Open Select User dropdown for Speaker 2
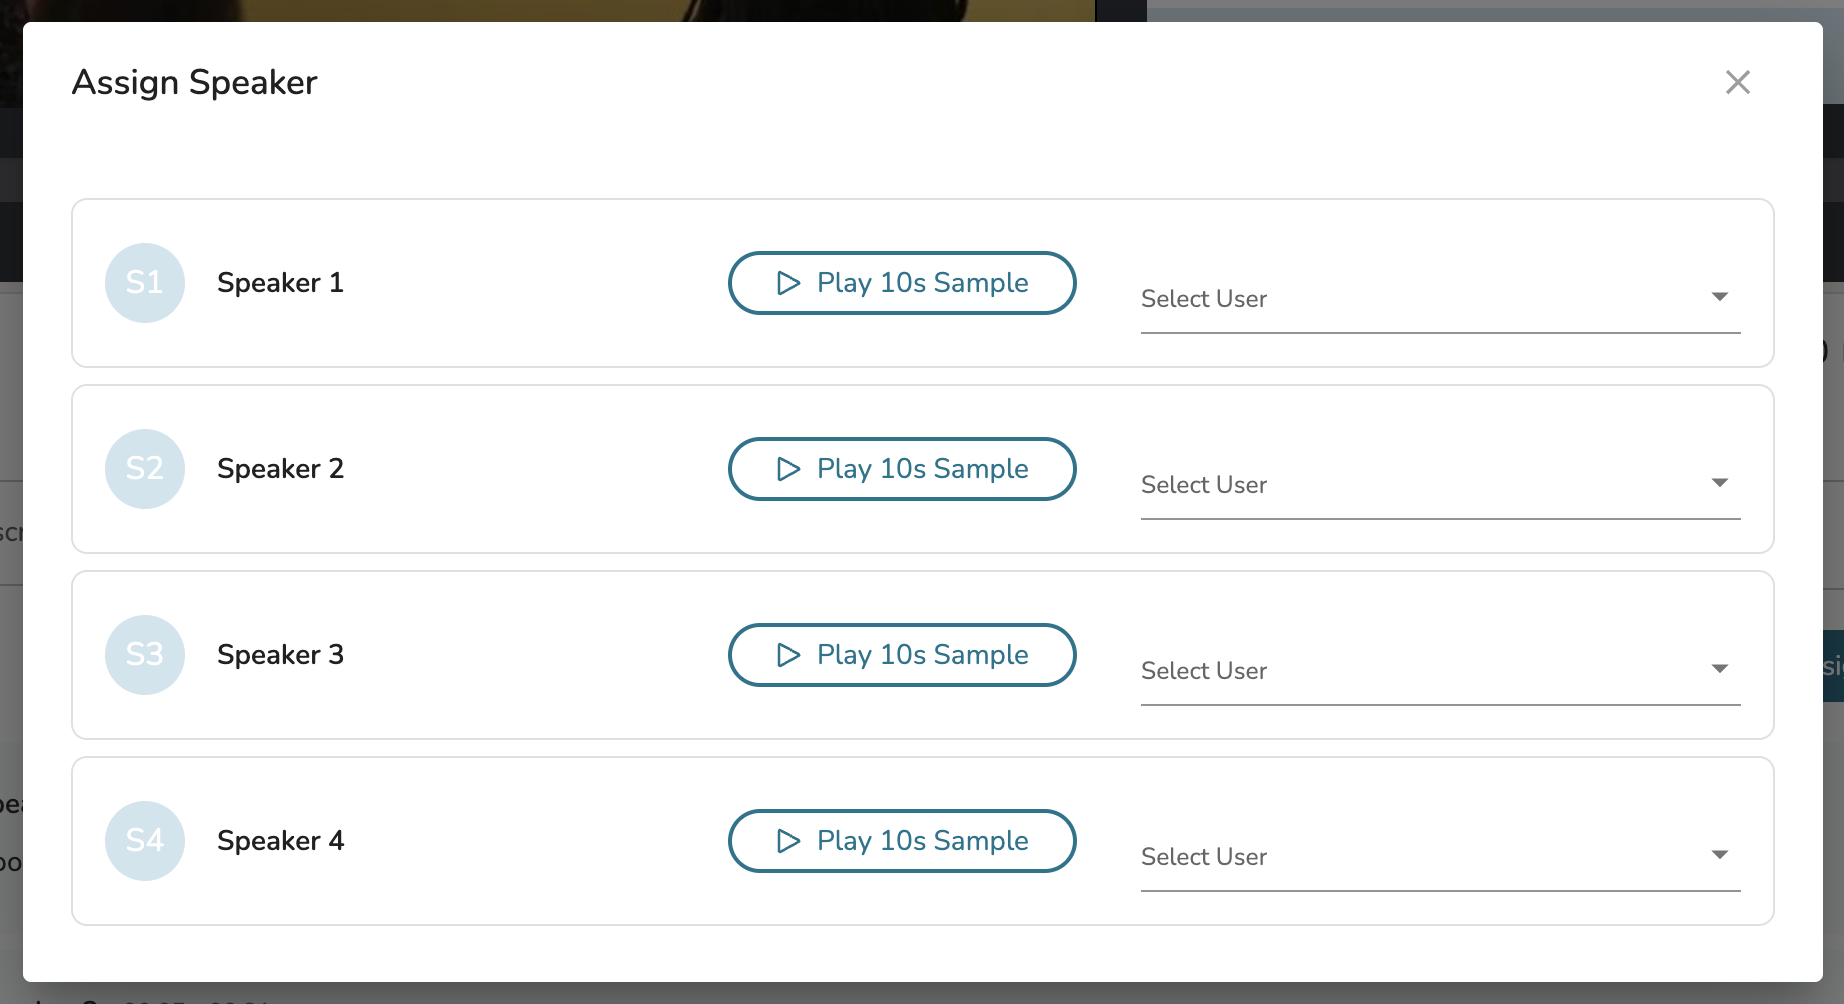This screenshot has width=1844, height=1004. click(x=1439, y=485)
